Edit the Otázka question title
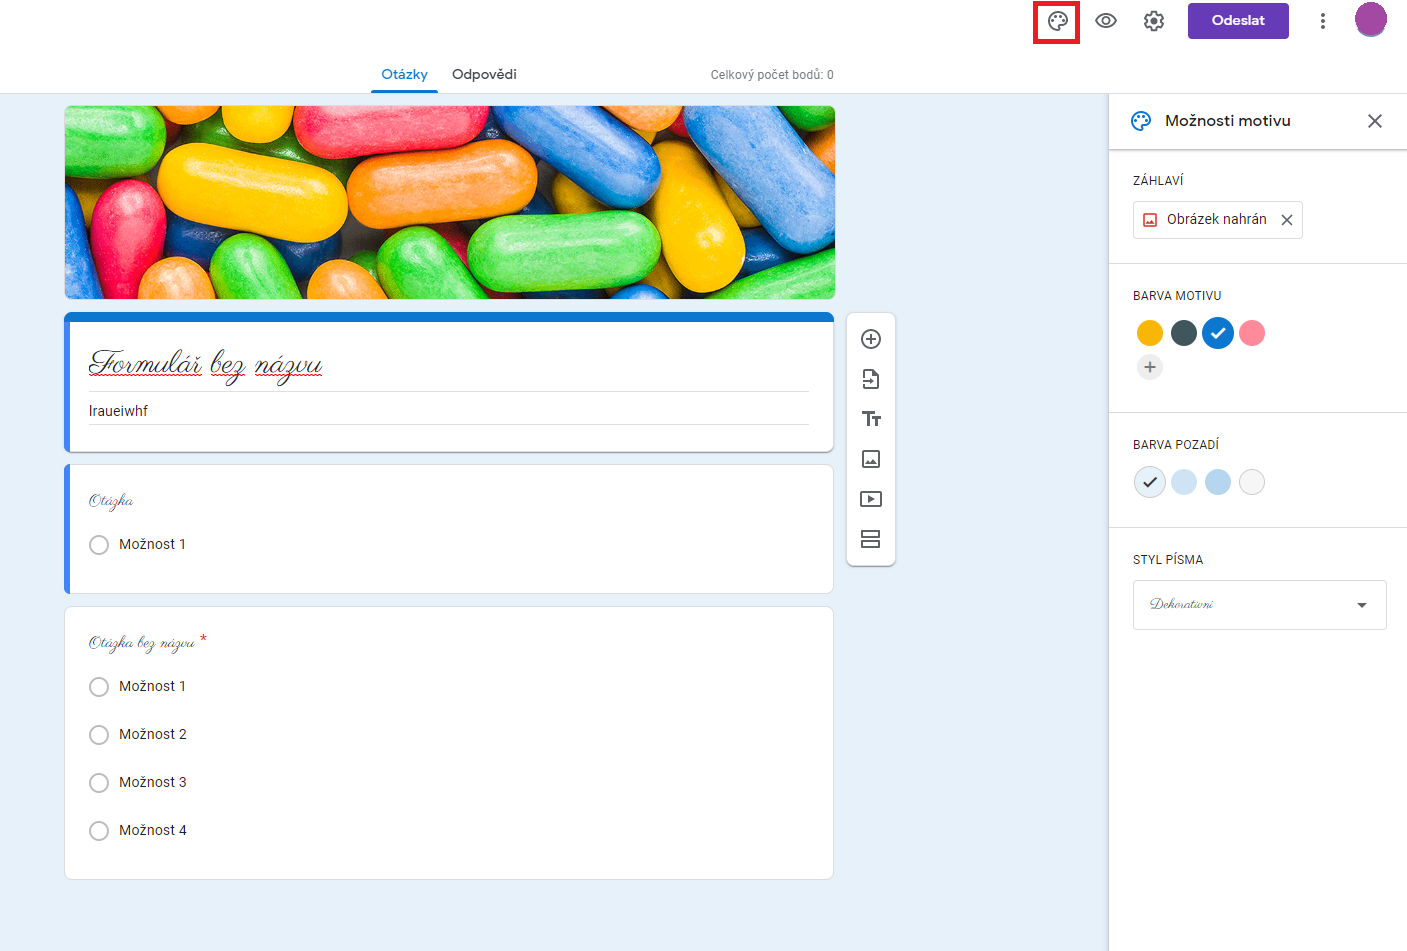 (111, 501)
